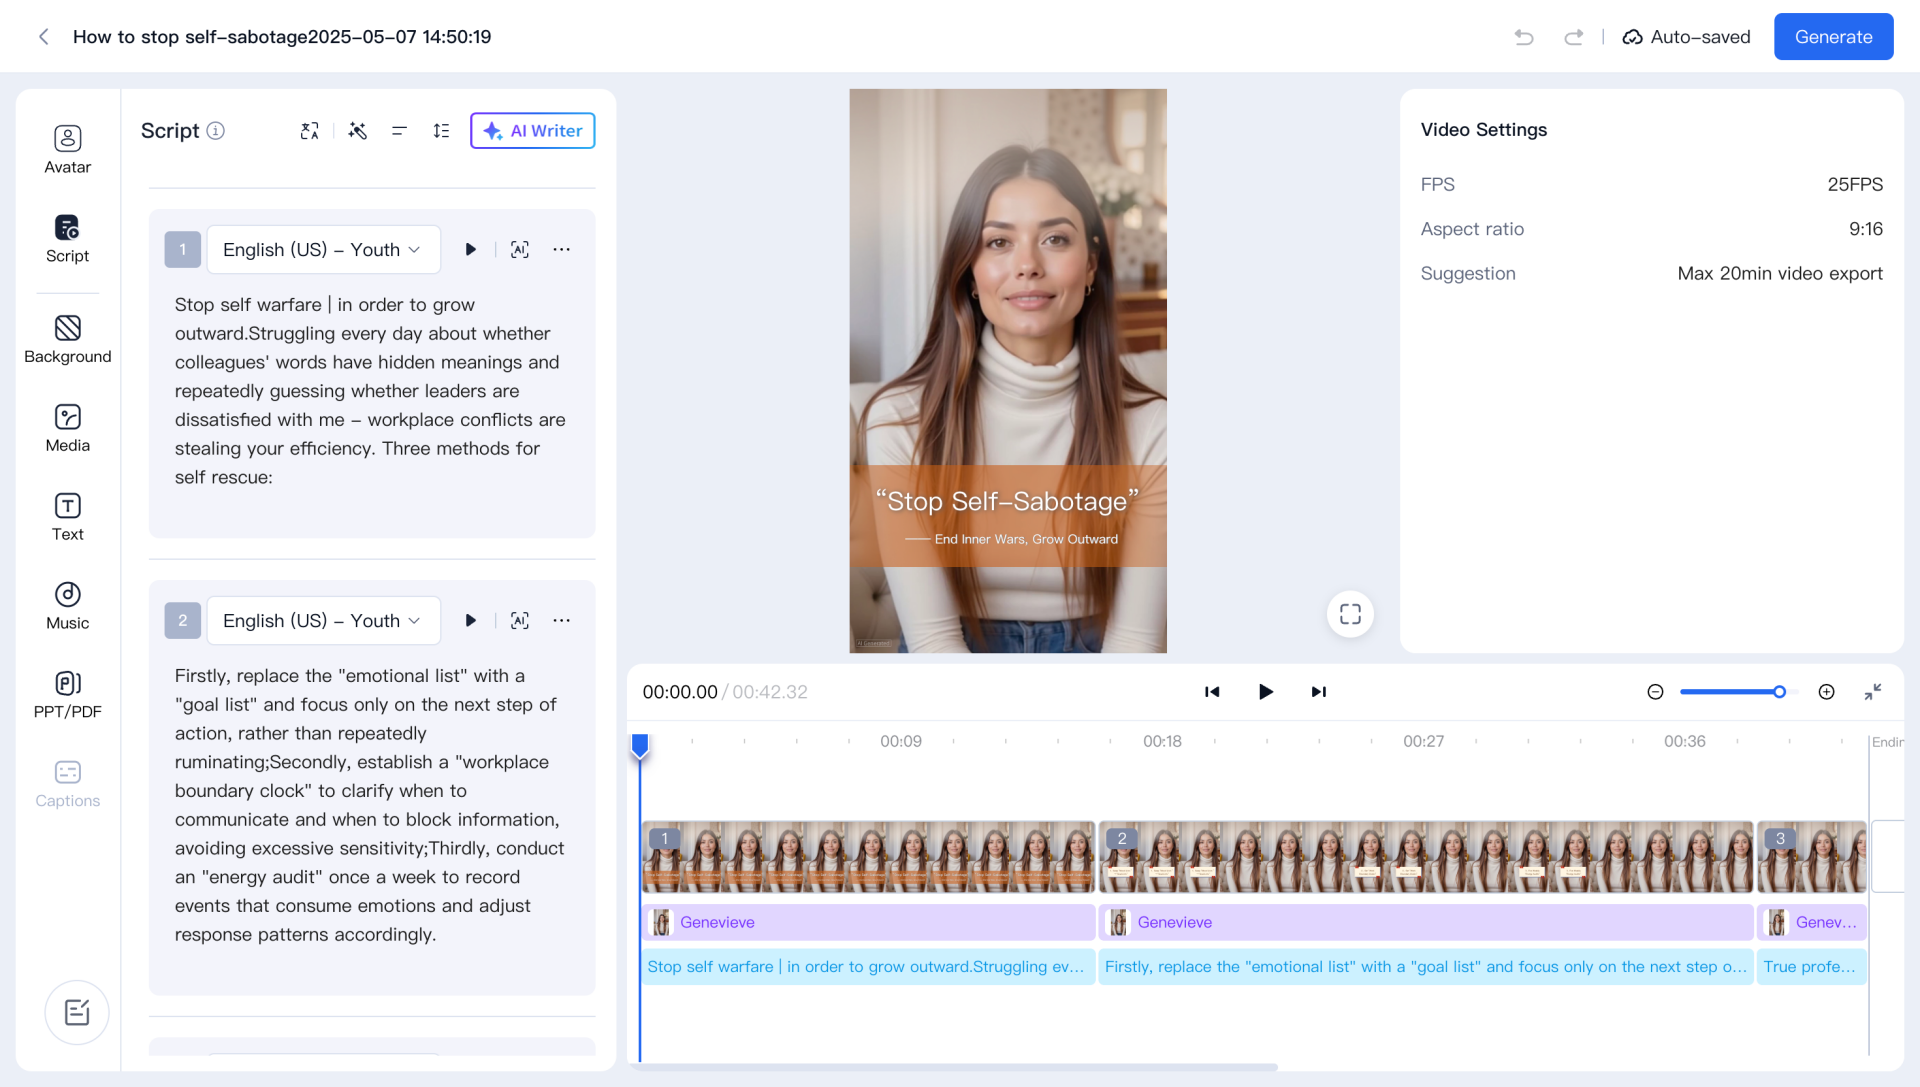
Task: Open the AI Writer tool
Action: tap(532, 131)
